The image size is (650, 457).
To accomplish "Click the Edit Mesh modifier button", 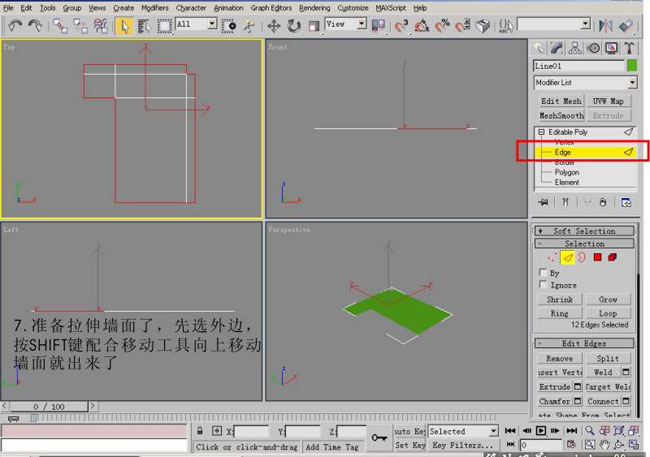I will [561, 101].
